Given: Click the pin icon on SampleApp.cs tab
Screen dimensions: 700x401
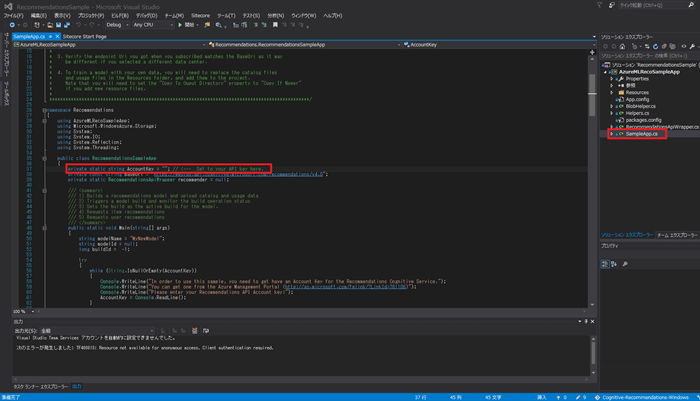Looking at the screenshot, I should [50, 37].
